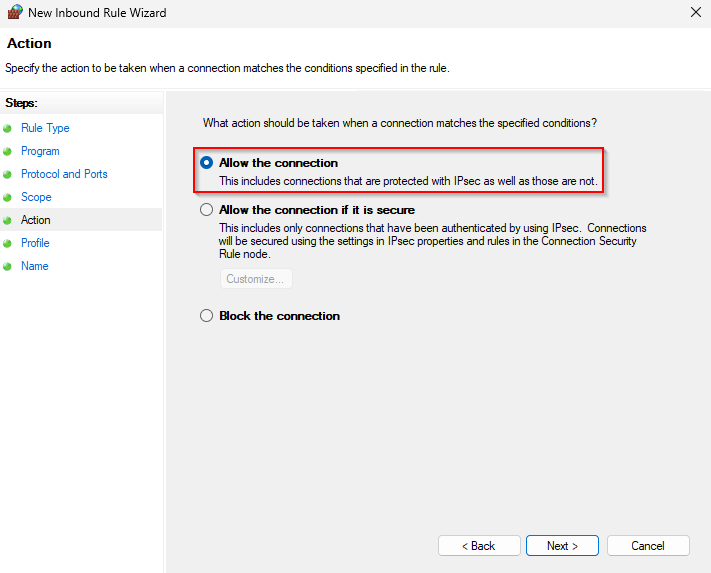Select the Allow the connection radio button

point(207,163)
